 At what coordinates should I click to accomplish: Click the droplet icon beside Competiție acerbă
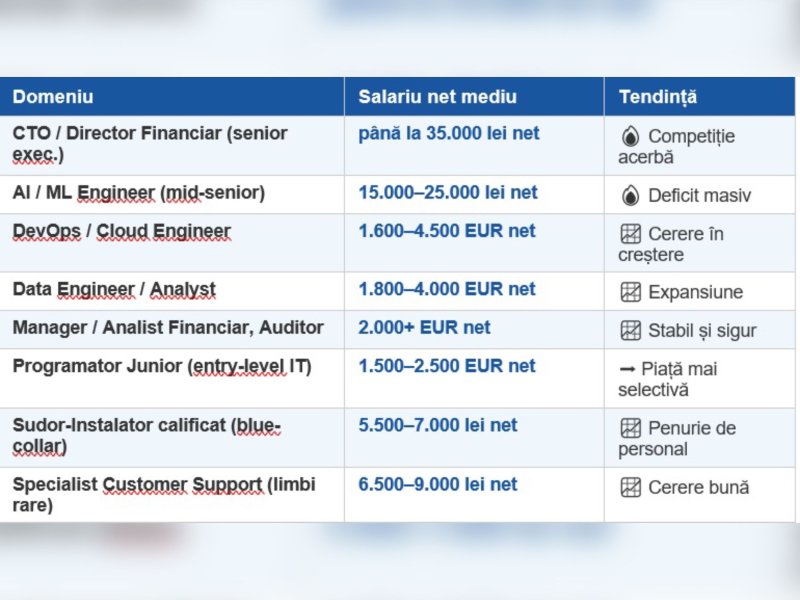coord(629,137)
